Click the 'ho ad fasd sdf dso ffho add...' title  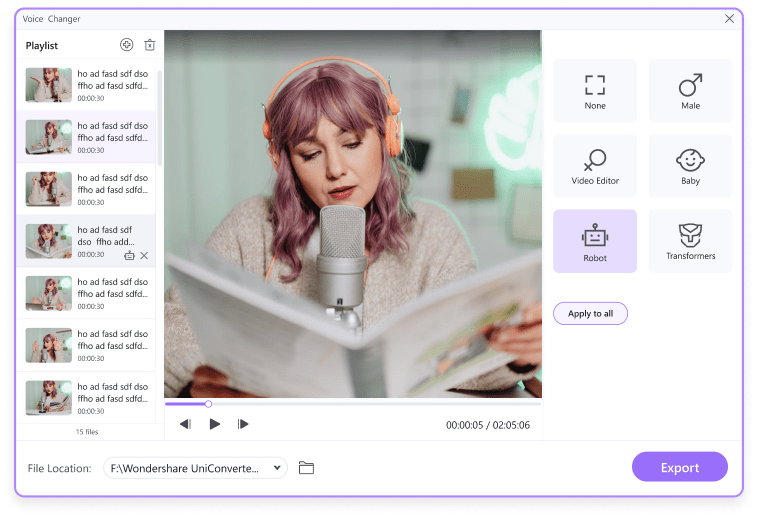tap(106, 236)
